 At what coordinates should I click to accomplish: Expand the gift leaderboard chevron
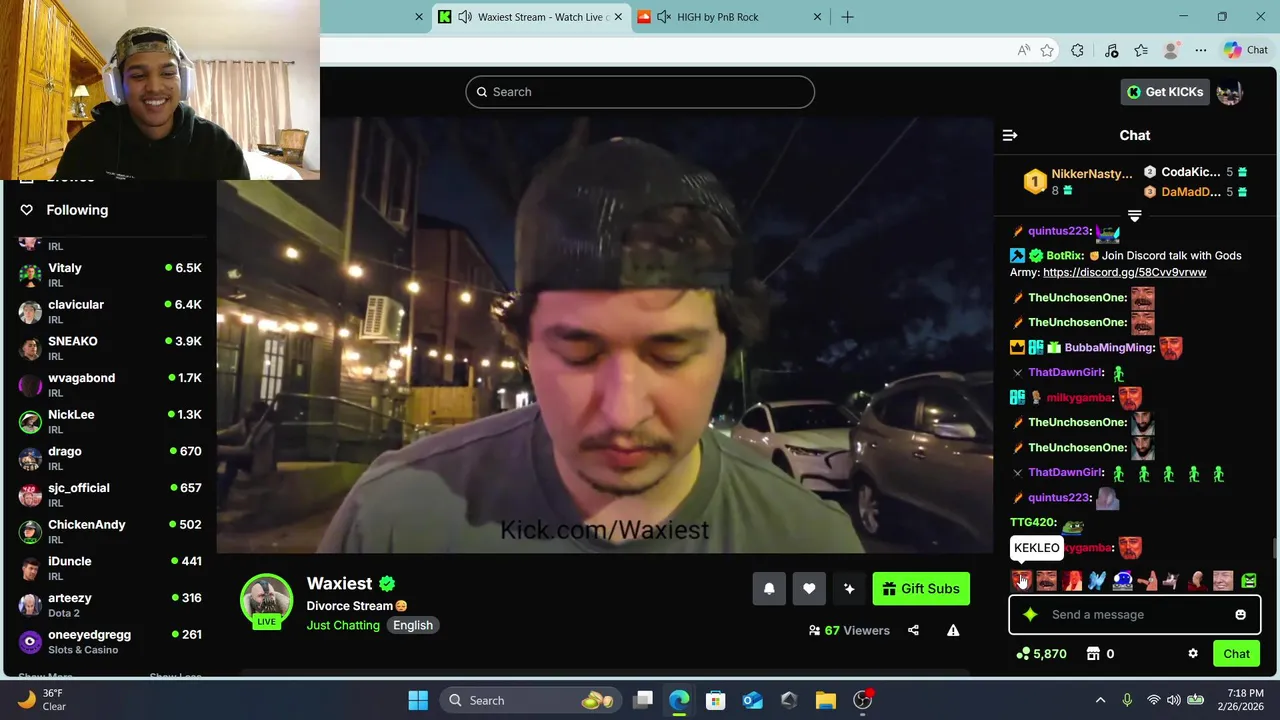pyautogui.click(x=1134, y=216)
